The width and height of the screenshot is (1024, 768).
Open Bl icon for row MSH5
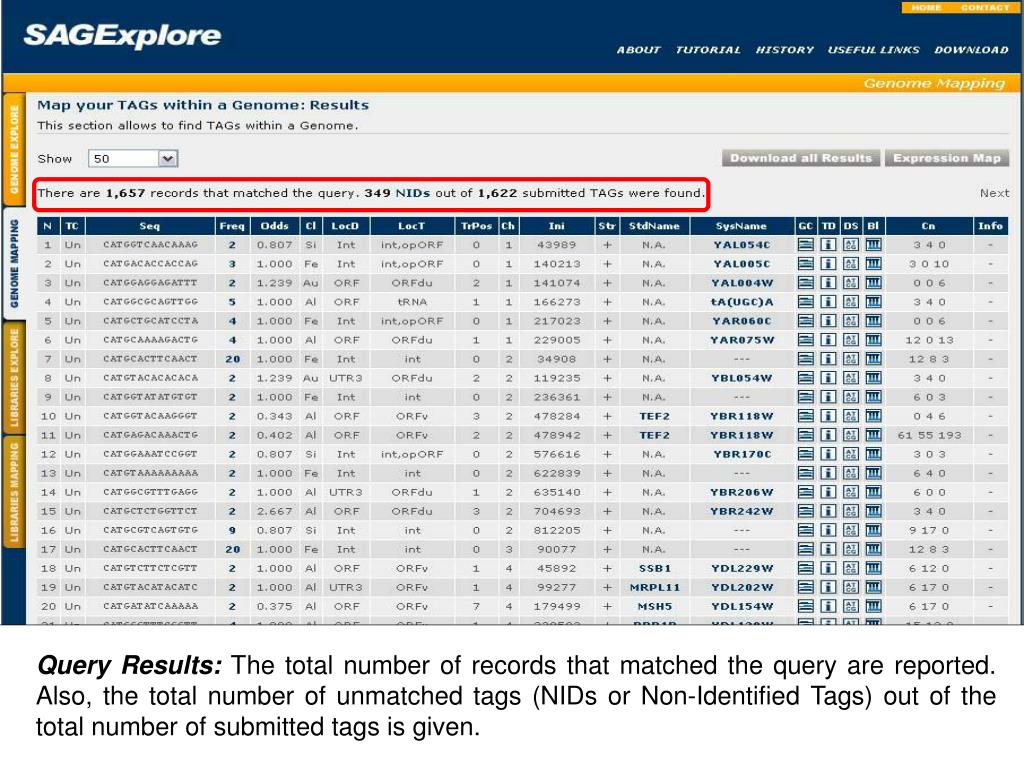873,606
